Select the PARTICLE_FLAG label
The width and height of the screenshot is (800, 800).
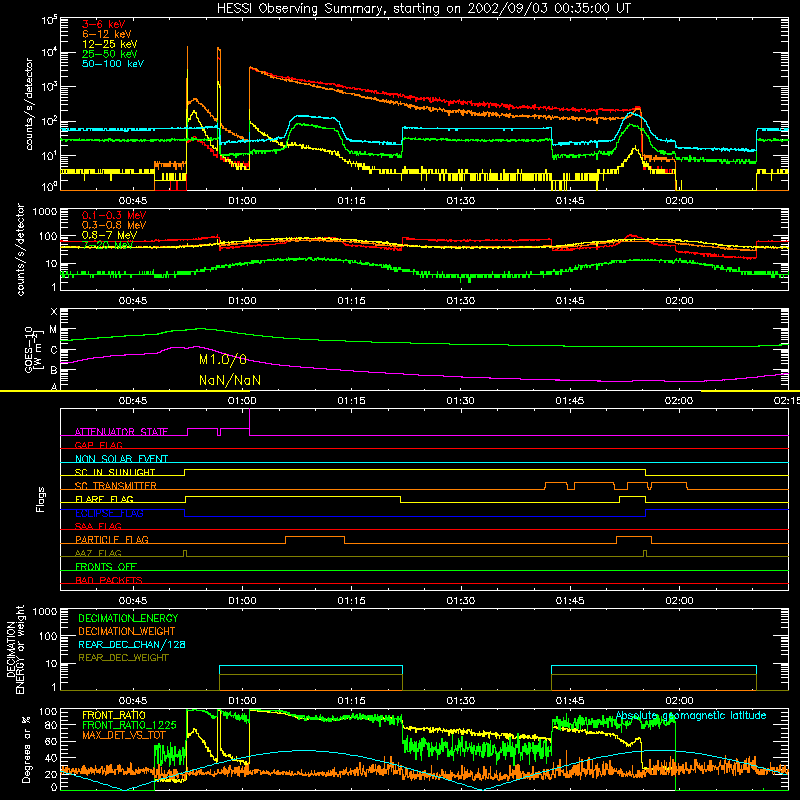pos(112,540)
